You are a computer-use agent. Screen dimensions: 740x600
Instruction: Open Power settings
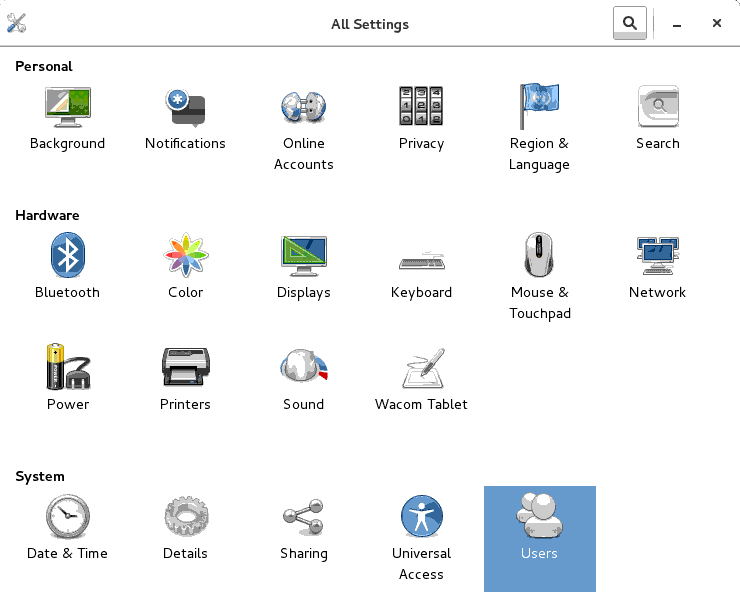[x=67, y=368]
